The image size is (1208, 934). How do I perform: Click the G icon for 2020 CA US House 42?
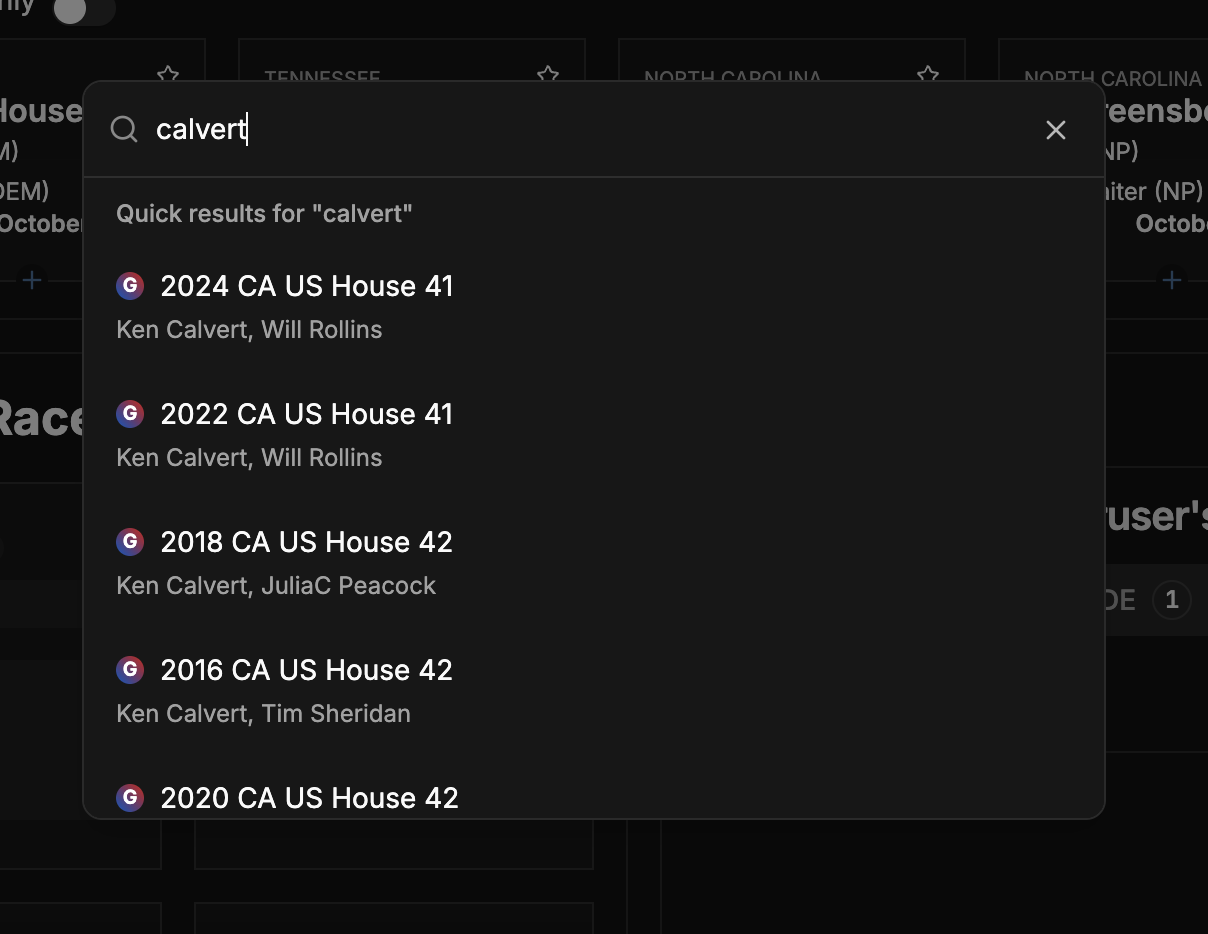pyautogui.click(x=130, y=798)
